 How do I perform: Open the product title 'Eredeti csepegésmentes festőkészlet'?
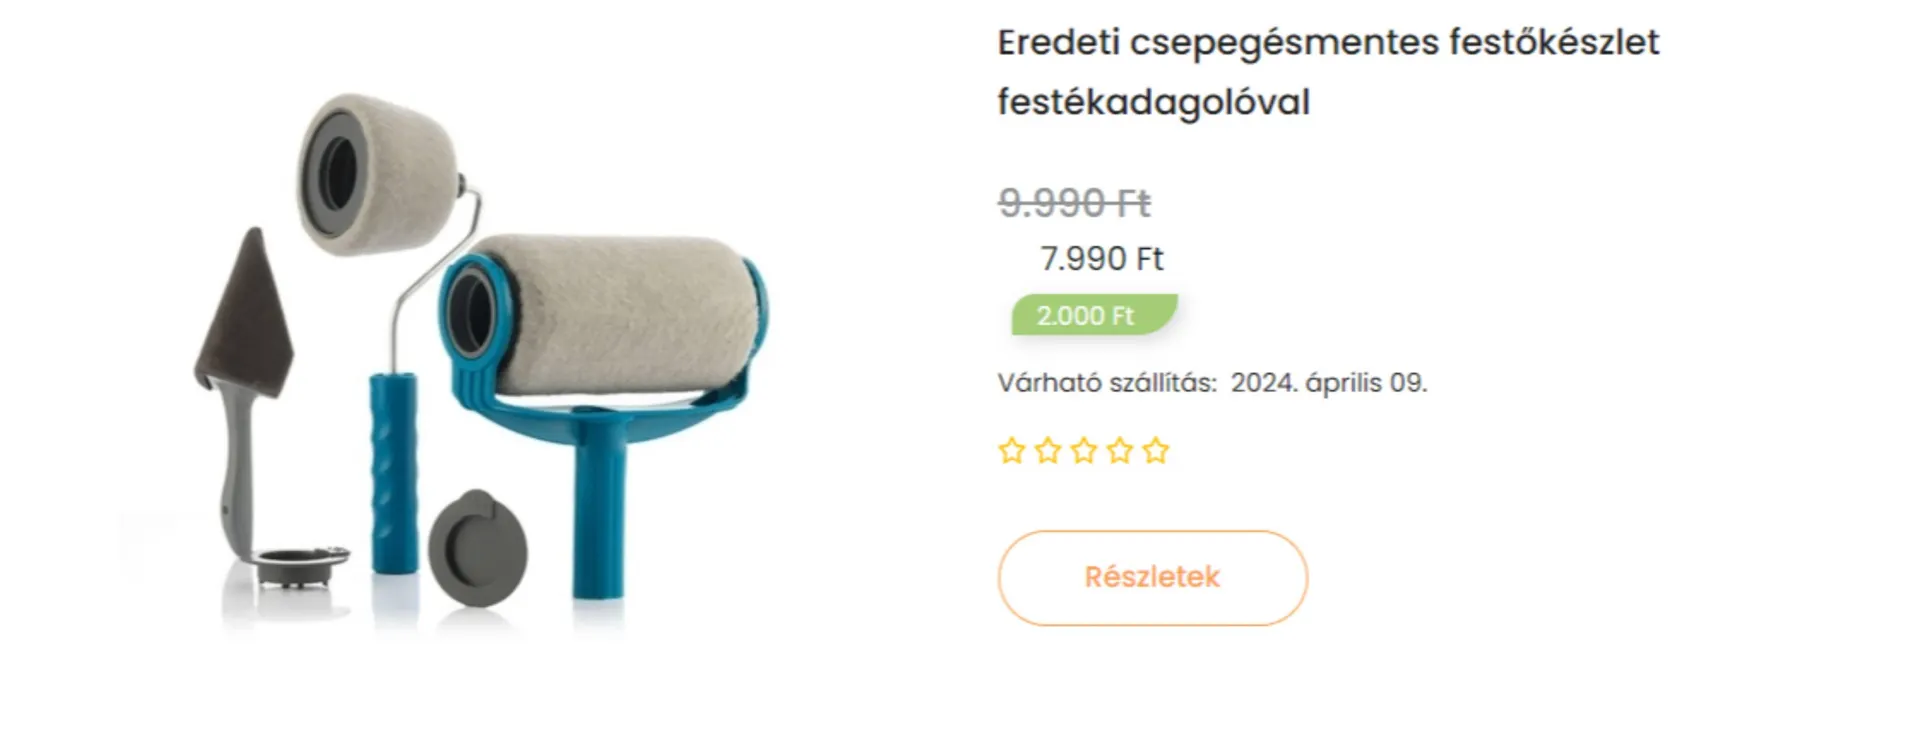tap(1328, 43)
